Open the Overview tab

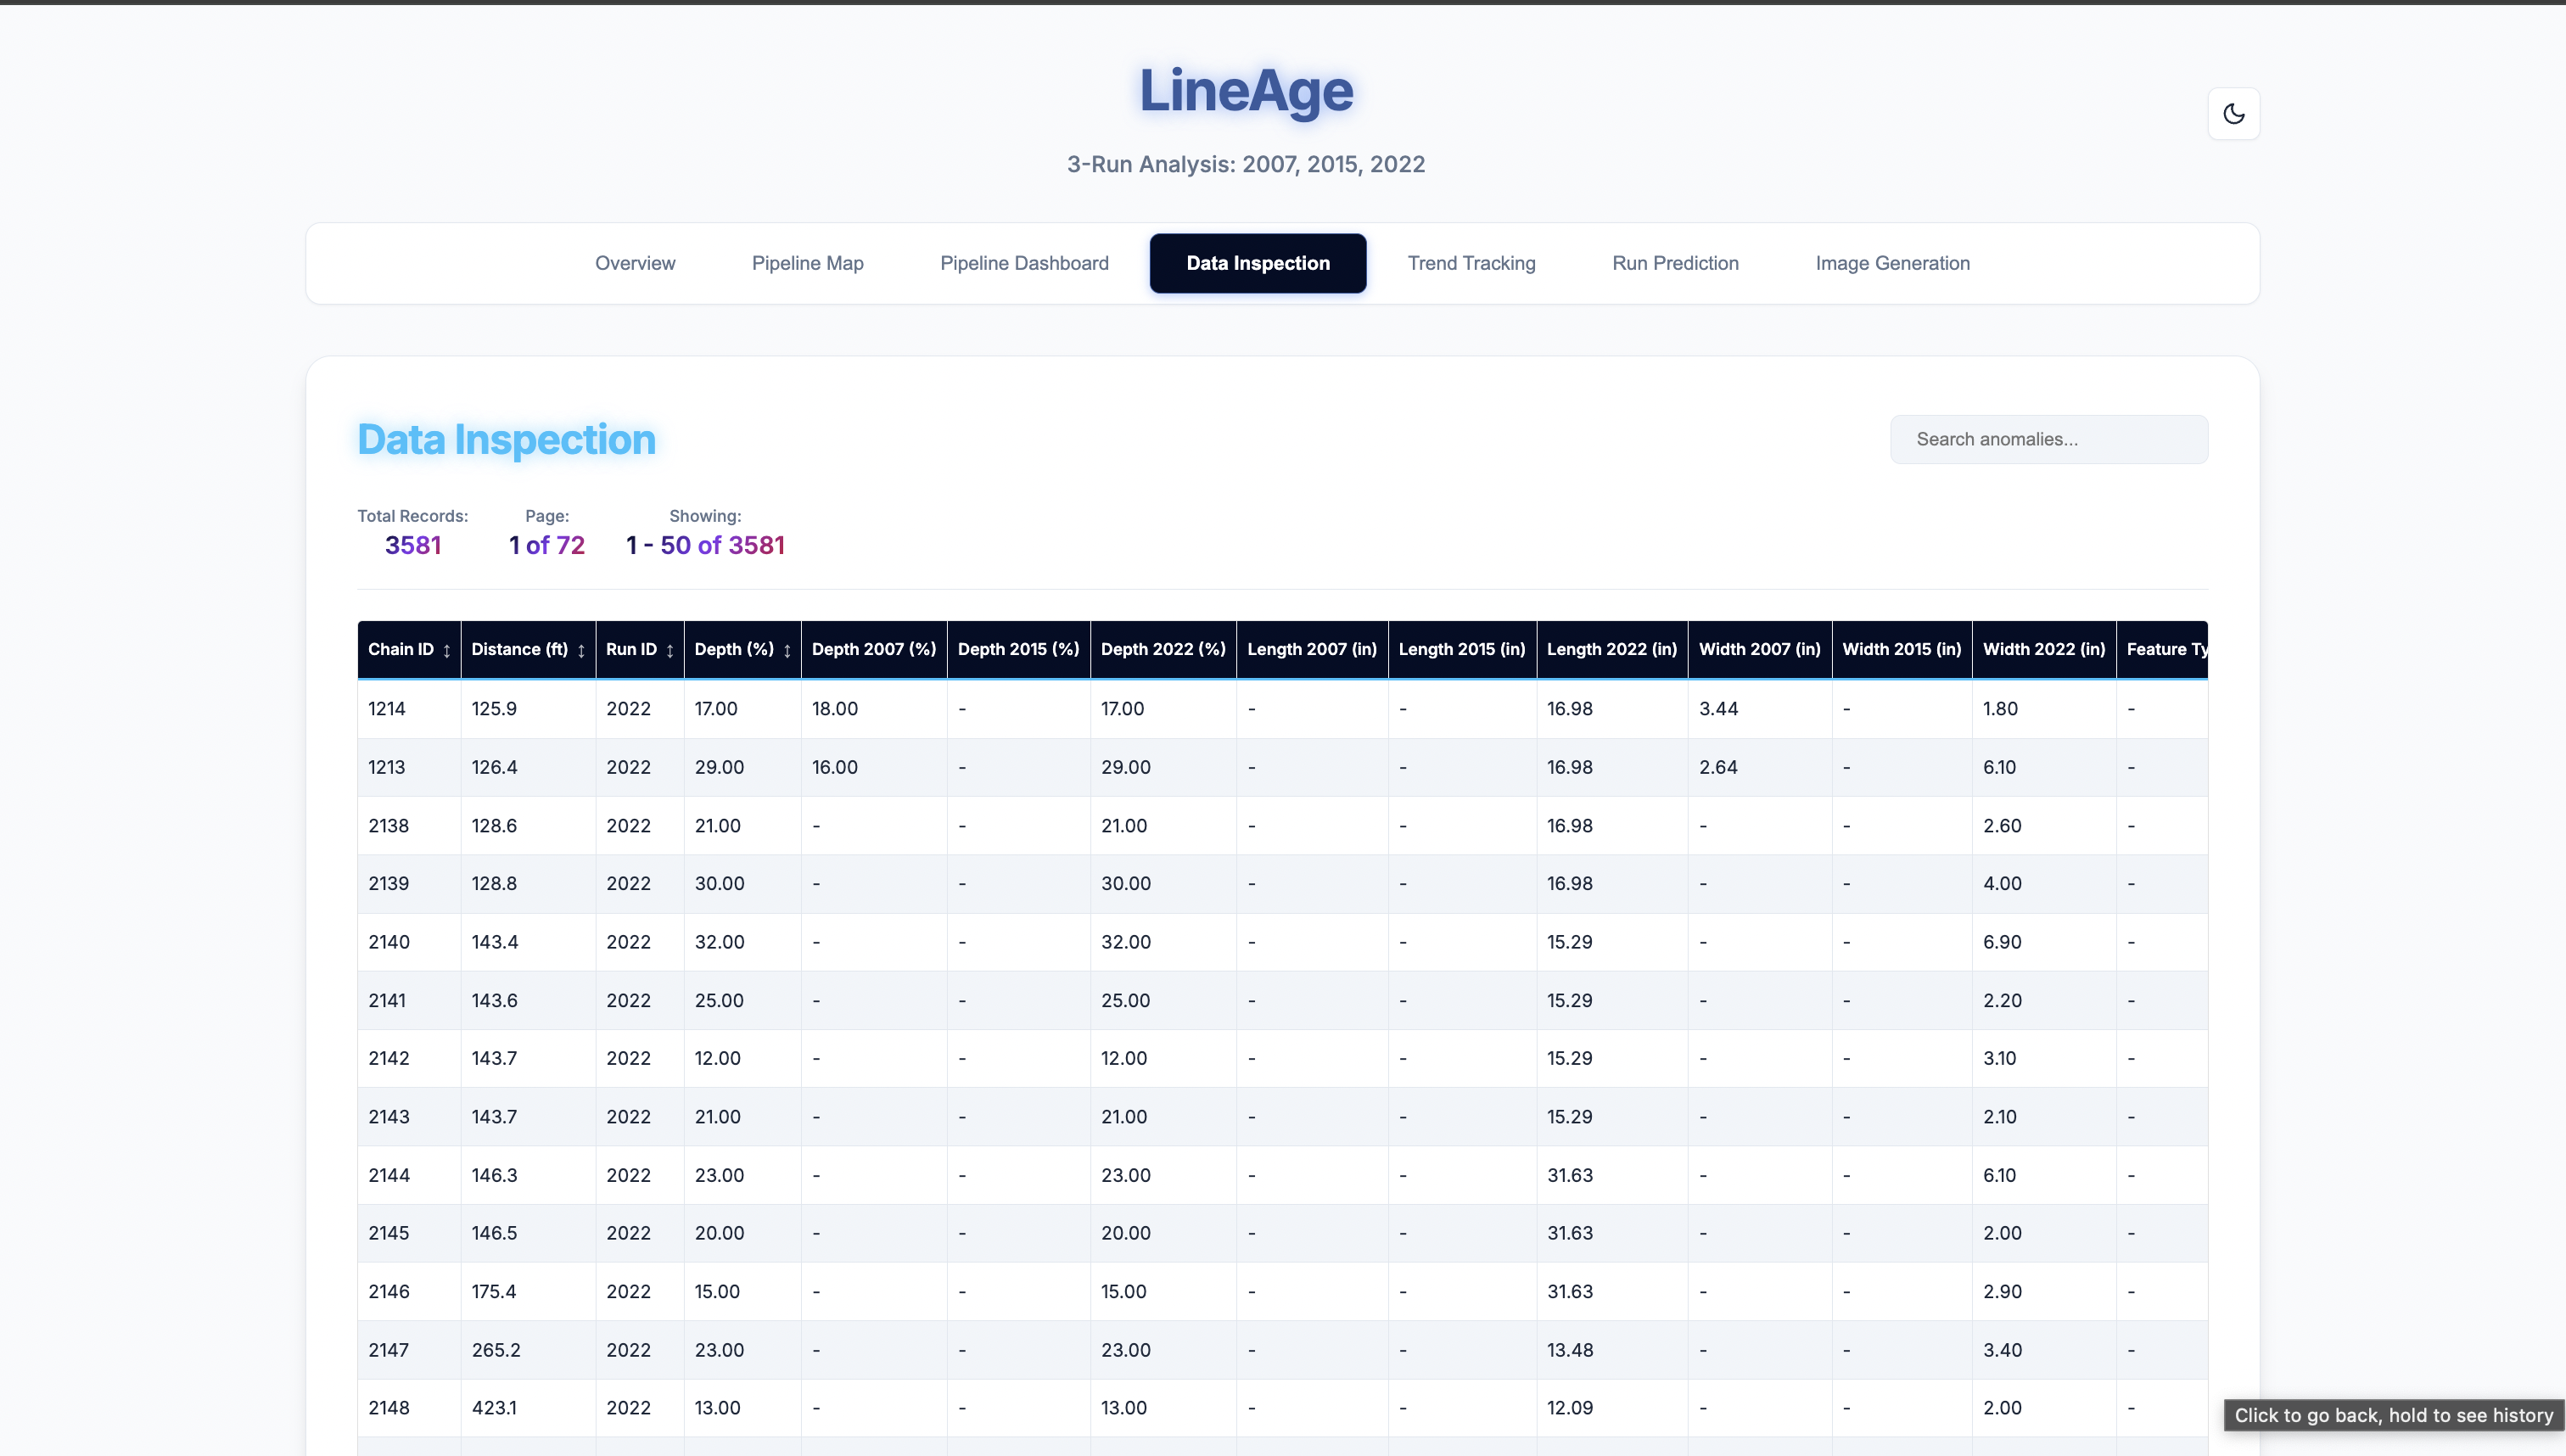(x=635, y=263)
